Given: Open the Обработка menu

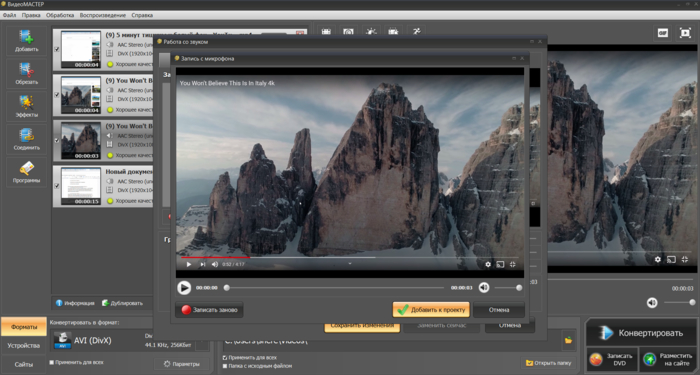Looking at the screenshot, I should click(60, 15).
